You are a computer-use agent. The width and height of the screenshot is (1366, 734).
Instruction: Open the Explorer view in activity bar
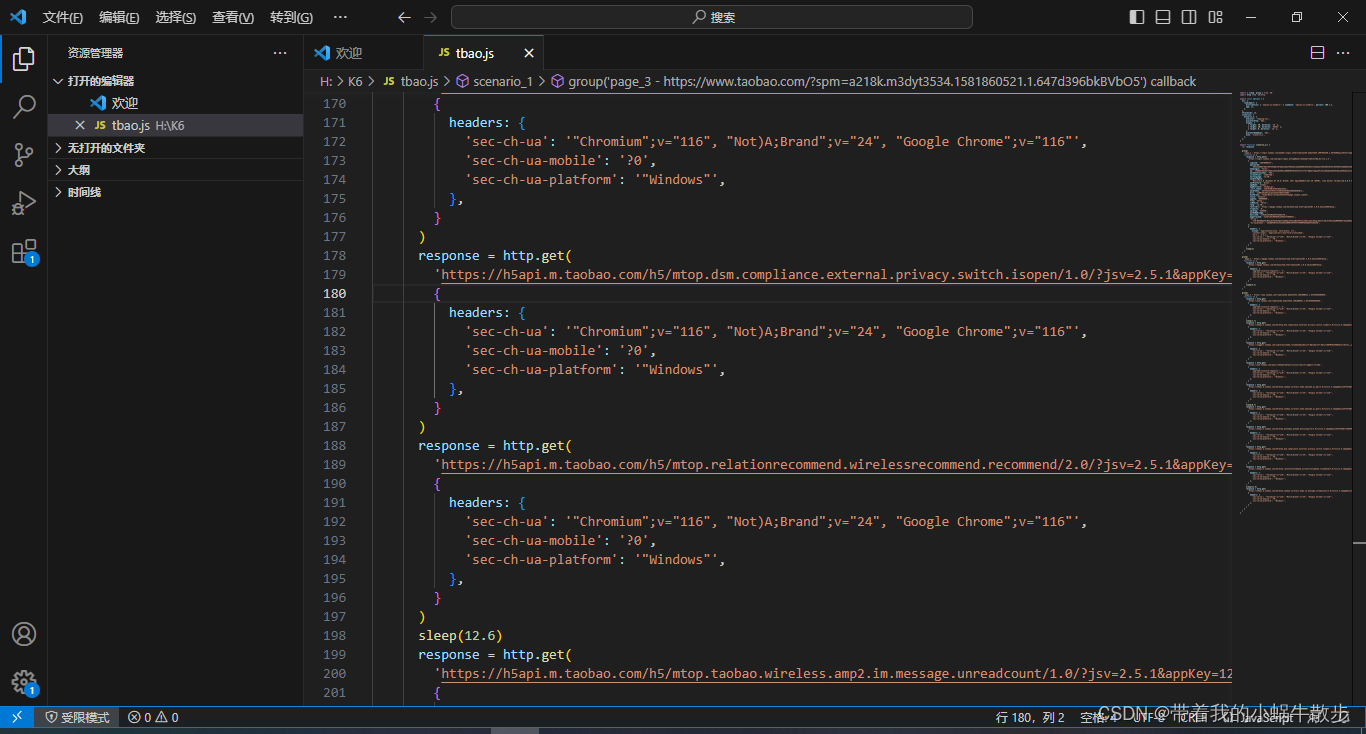24,60
